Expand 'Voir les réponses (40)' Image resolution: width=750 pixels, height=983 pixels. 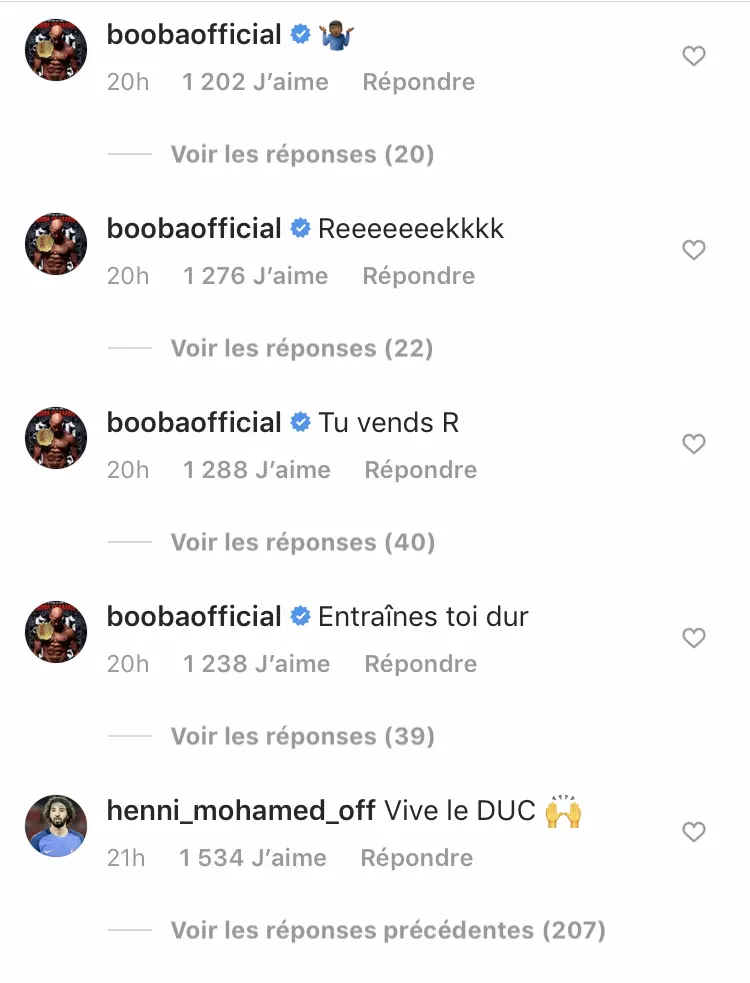(x=302, y=542)
